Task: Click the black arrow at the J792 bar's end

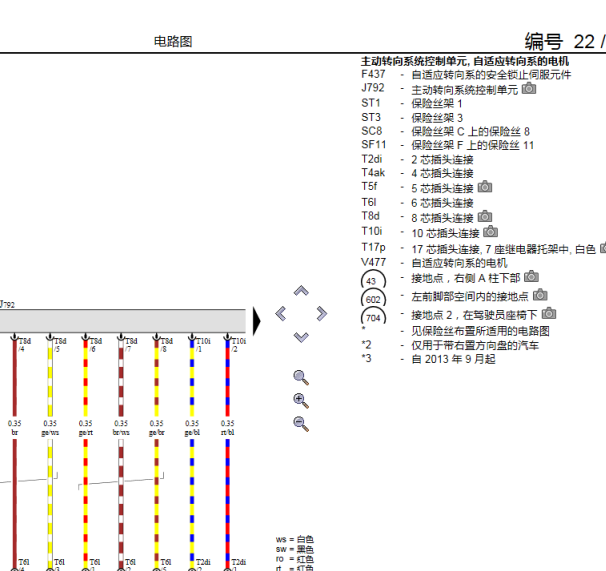Action: click(257, 320)
